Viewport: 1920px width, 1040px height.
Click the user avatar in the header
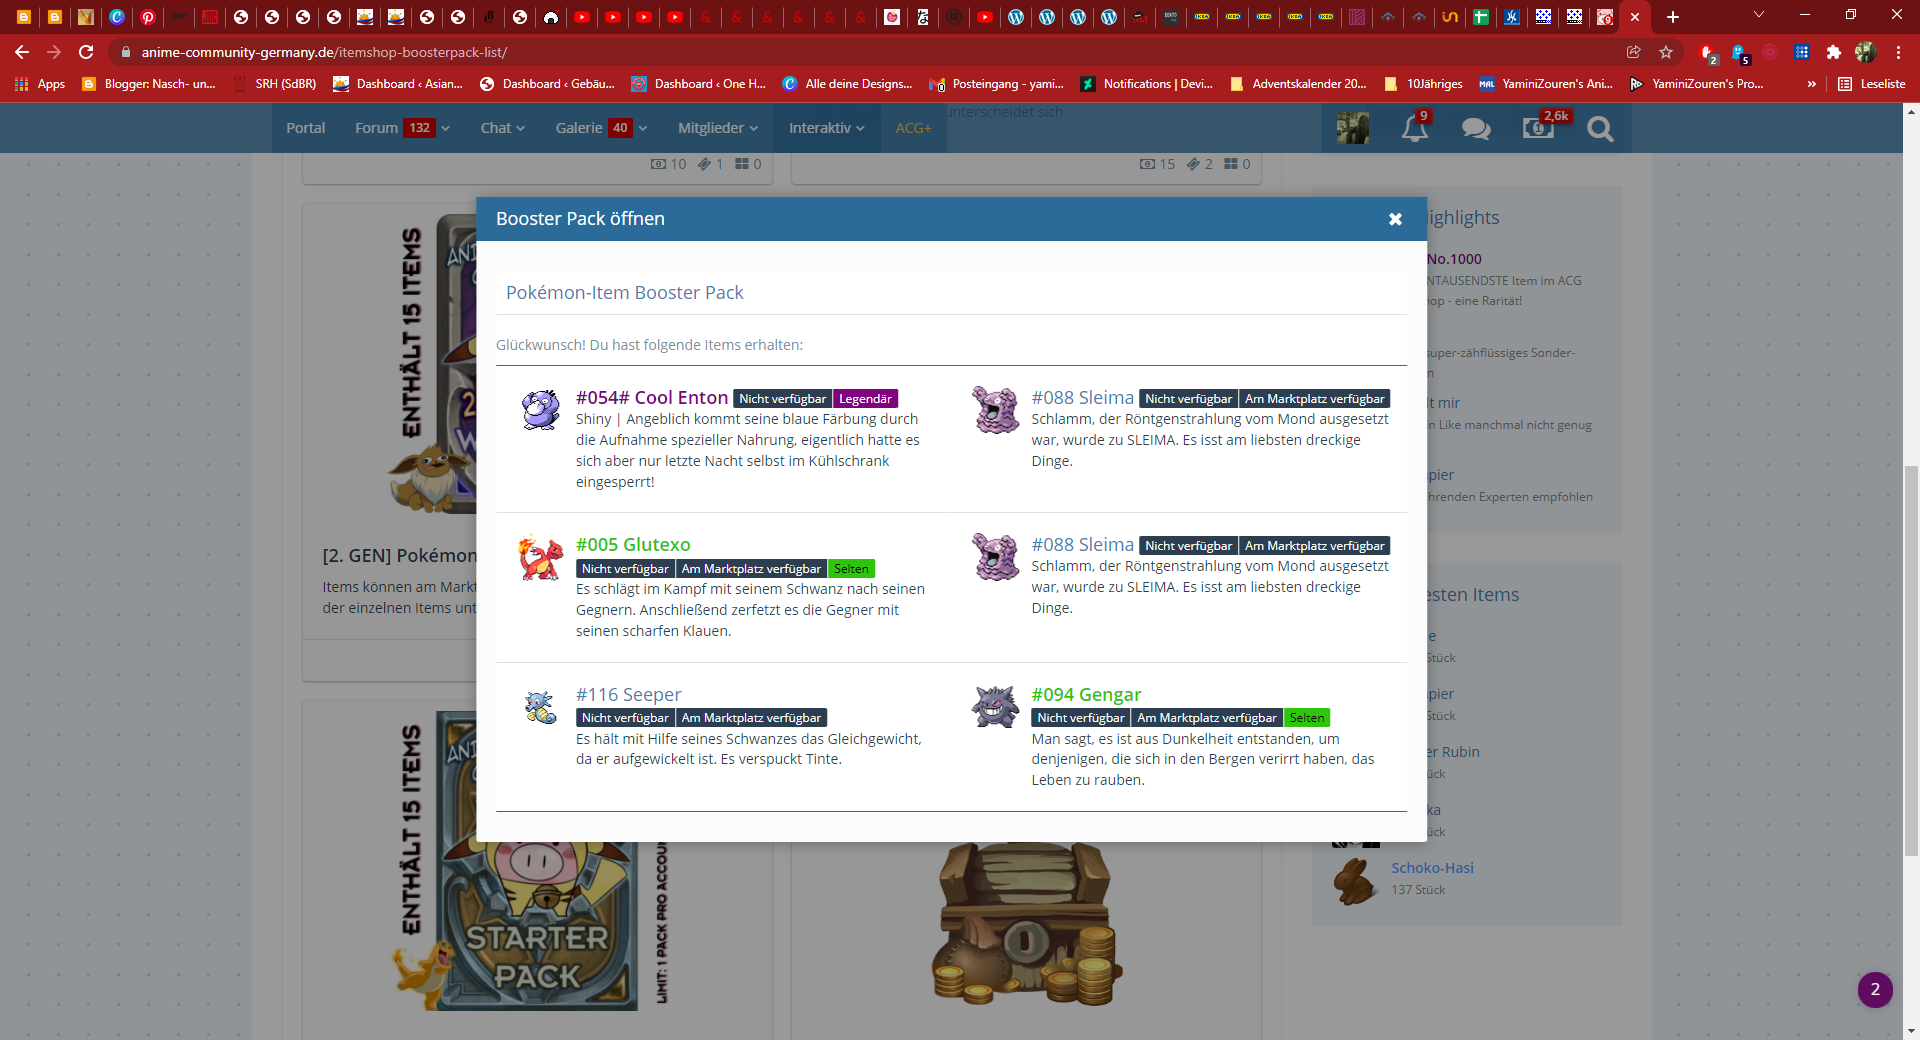pyautogui.click(x=1353, y=128)
